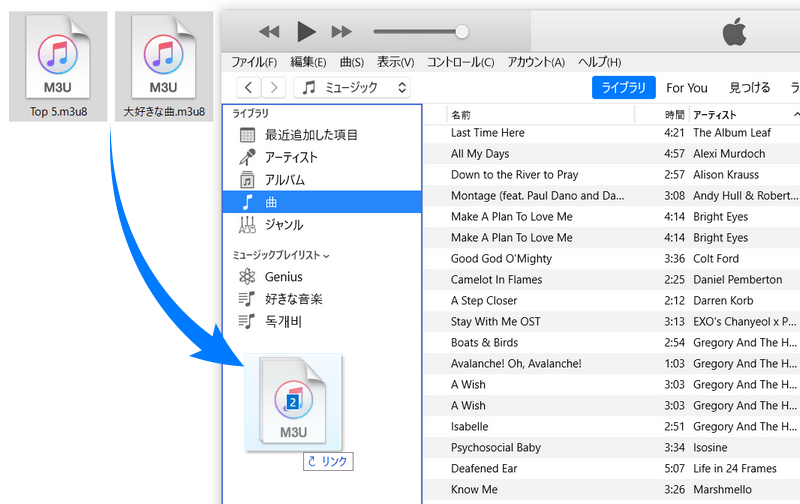Open the アルバム library section
The image size is (800, 504).
click(x=285, y=180)
